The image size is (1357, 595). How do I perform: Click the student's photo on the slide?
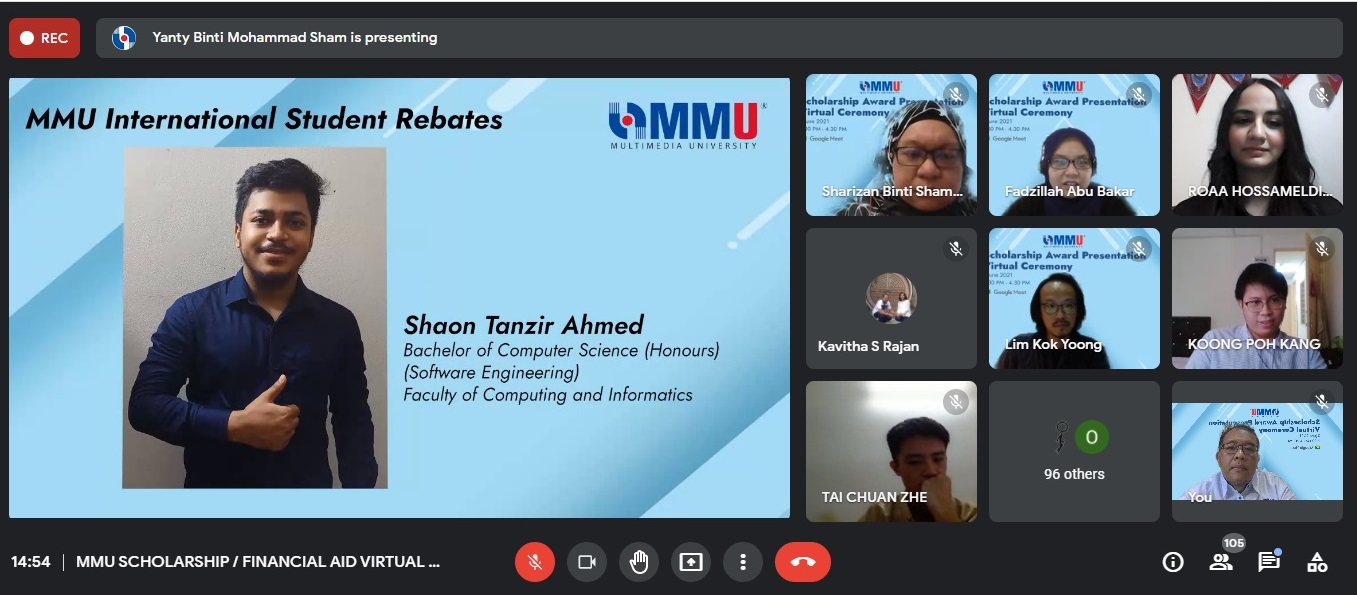tap(255, 318)
